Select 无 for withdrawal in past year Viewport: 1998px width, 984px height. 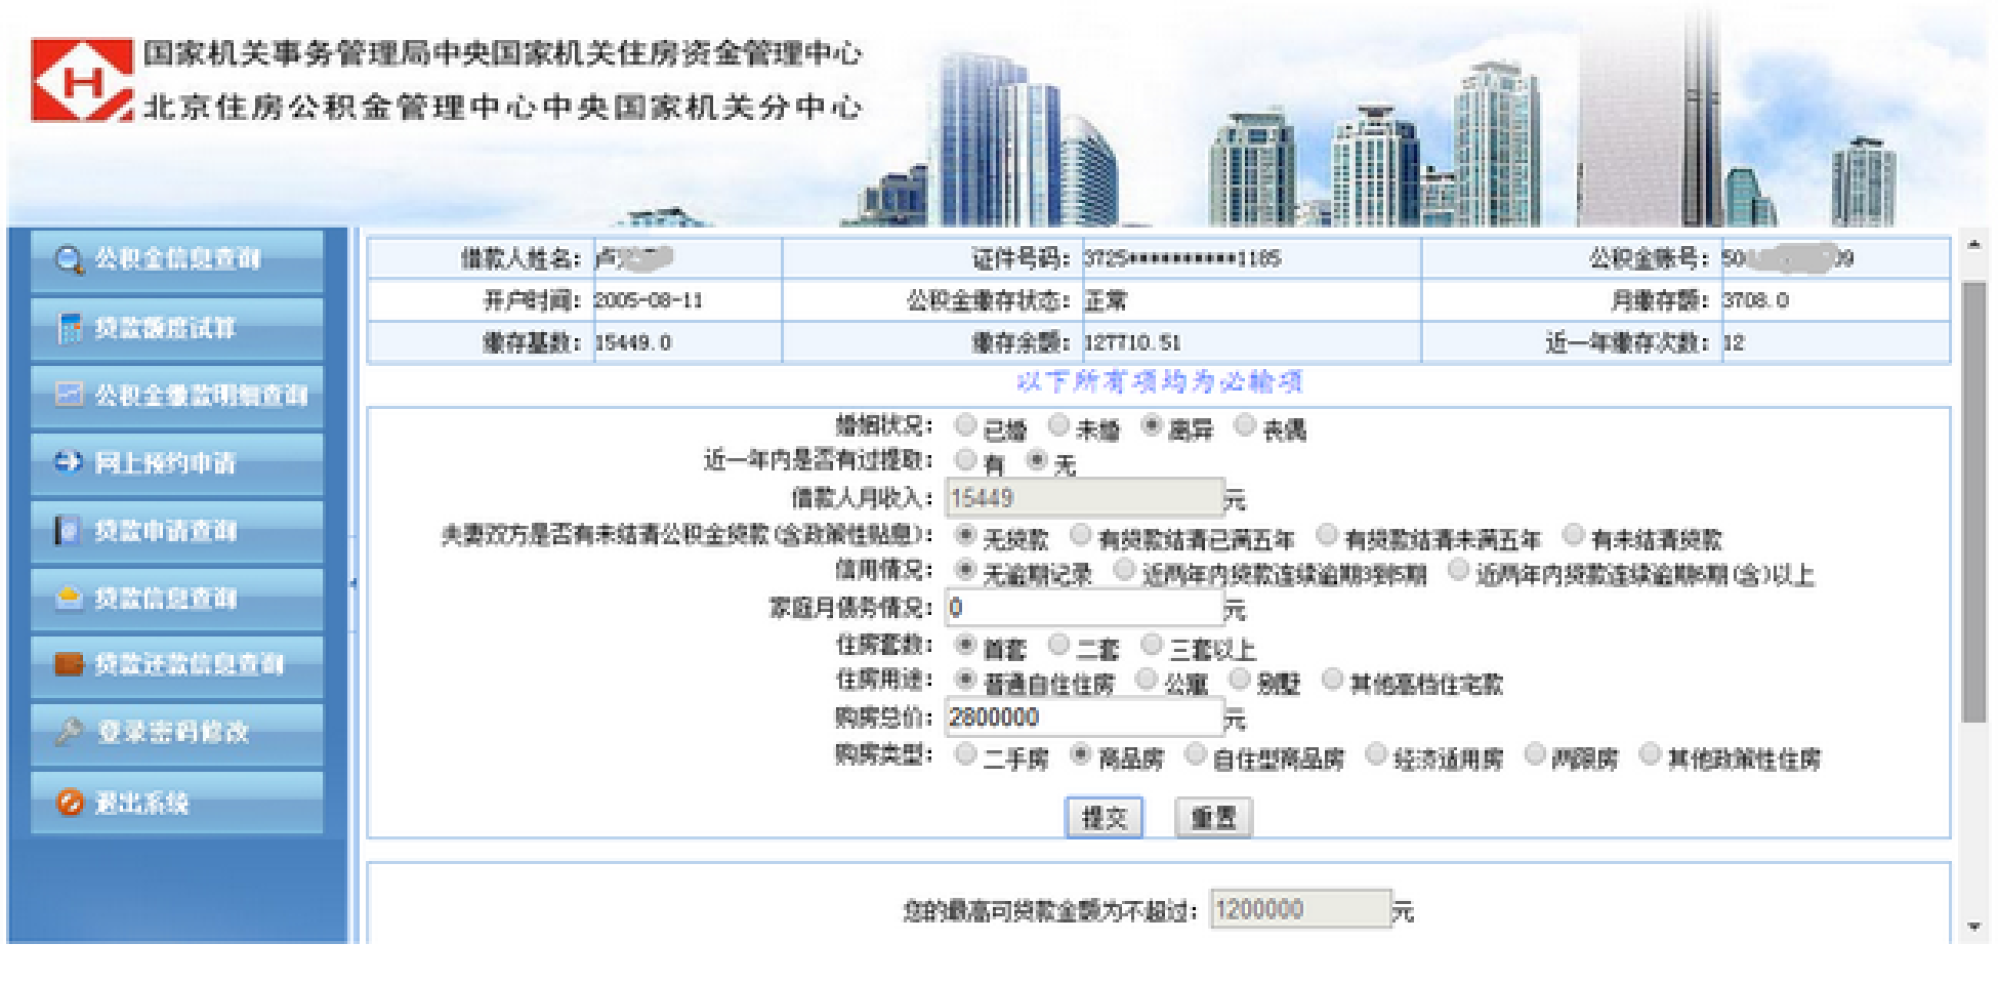click(1036, 461)
